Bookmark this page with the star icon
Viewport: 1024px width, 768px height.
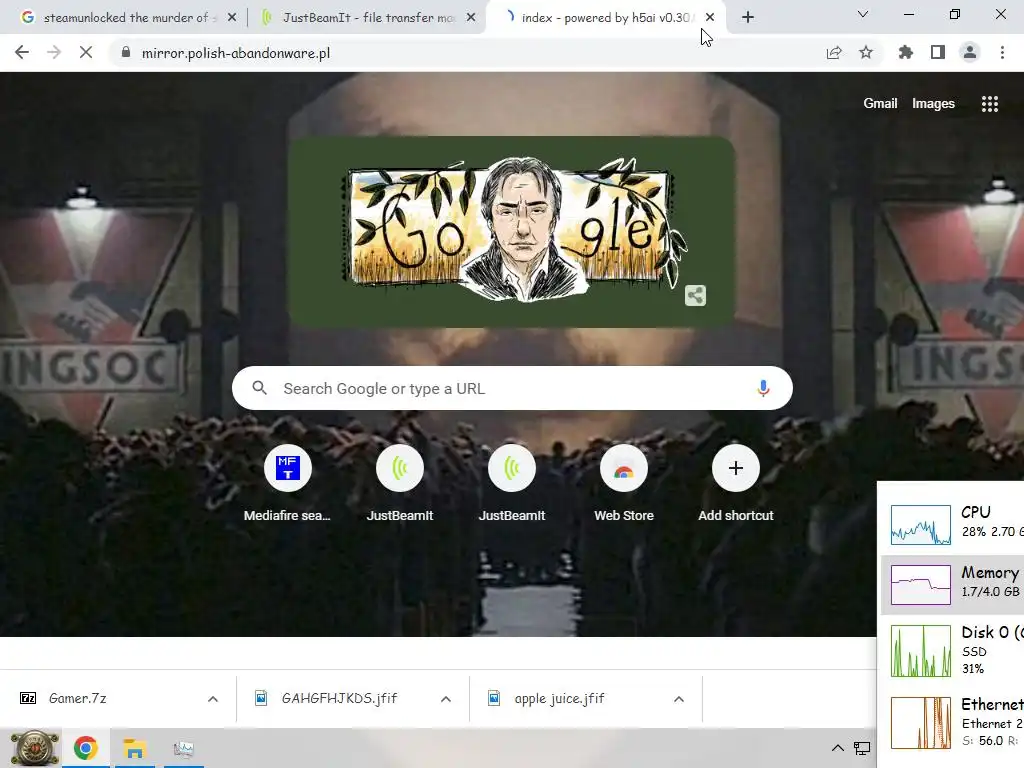[x=866, y=53]
